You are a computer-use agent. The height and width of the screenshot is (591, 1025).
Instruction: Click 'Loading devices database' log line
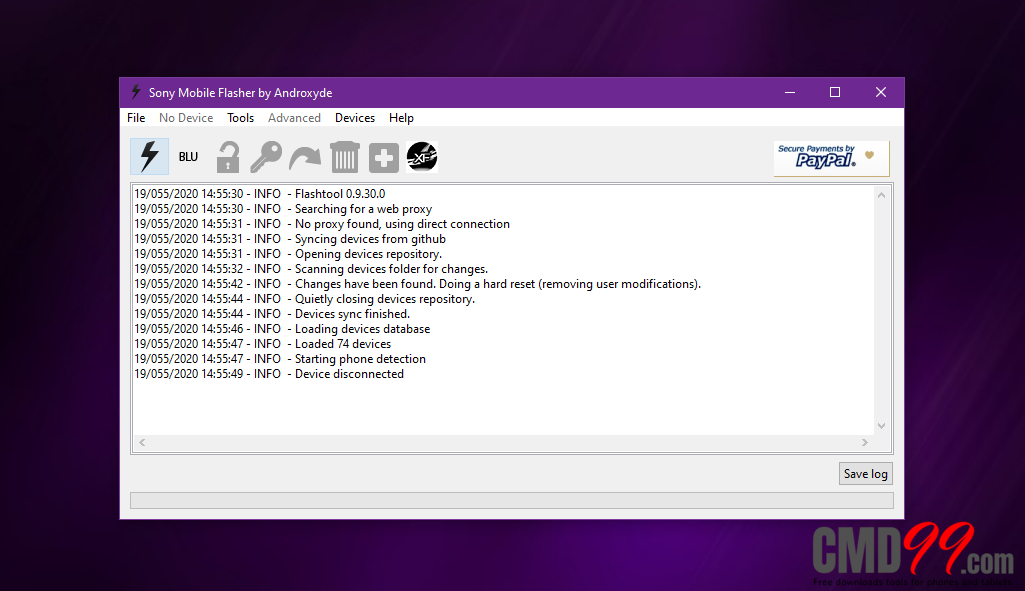(282, 329)
